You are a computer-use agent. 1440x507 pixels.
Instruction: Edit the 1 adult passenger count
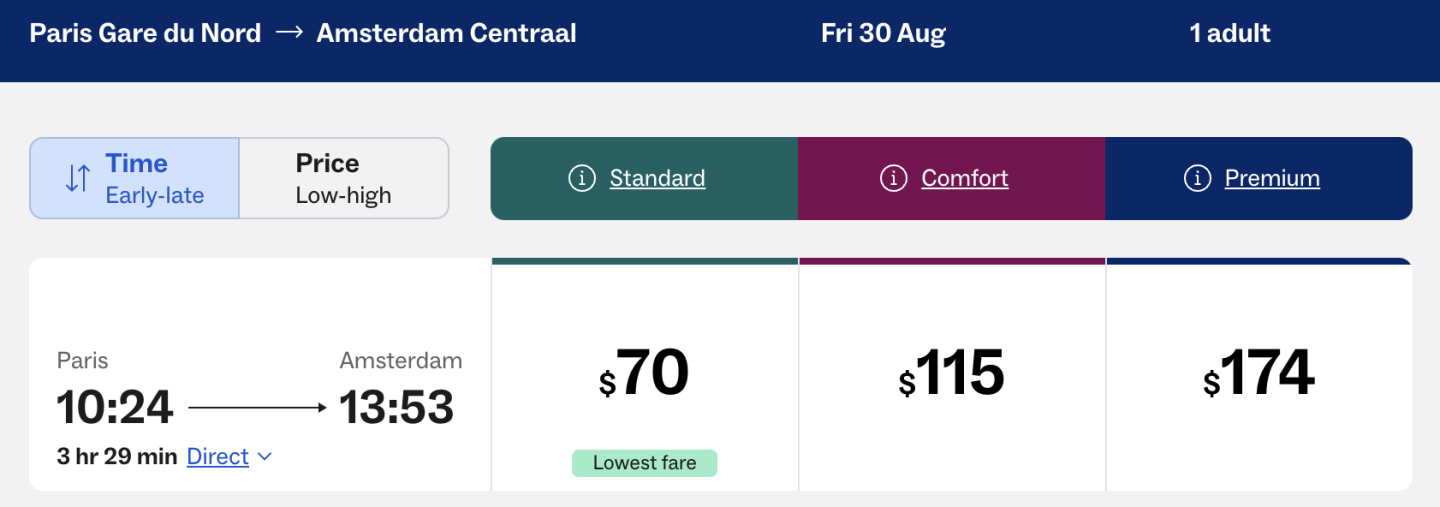(x=1229, y=33)
